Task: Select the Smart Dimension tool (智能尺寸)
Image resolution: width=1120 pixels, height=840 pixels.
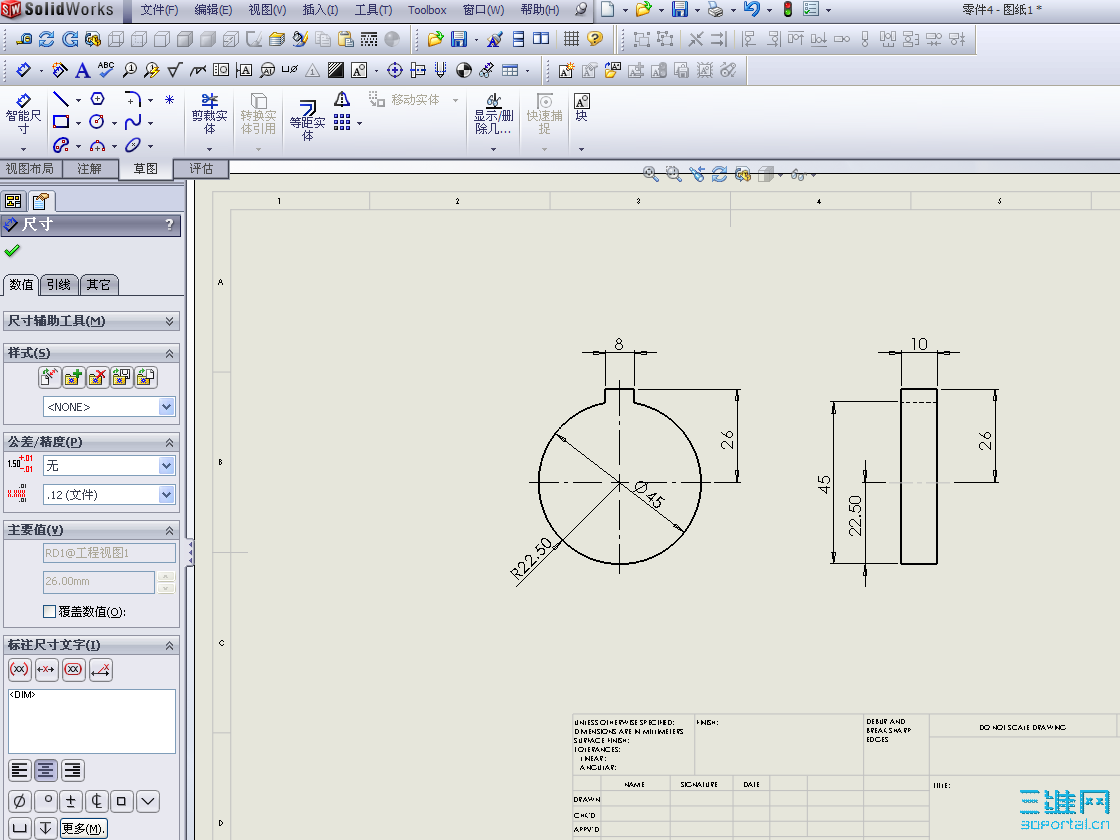Action: tap(23, 115)
